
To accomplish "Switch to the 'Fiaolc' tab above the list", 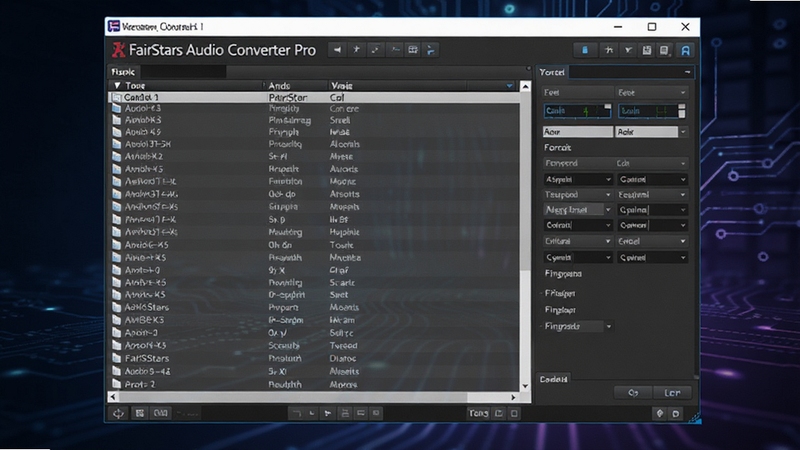I will pyautogui.click(x=123, y=72).
